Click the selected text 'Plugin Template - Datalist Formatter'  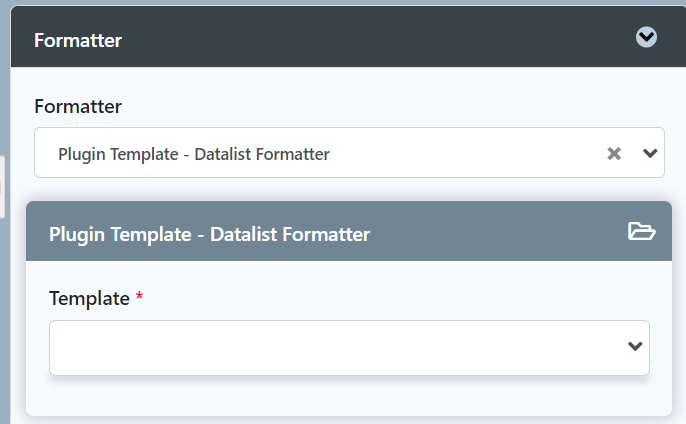(x=194, y=154)
